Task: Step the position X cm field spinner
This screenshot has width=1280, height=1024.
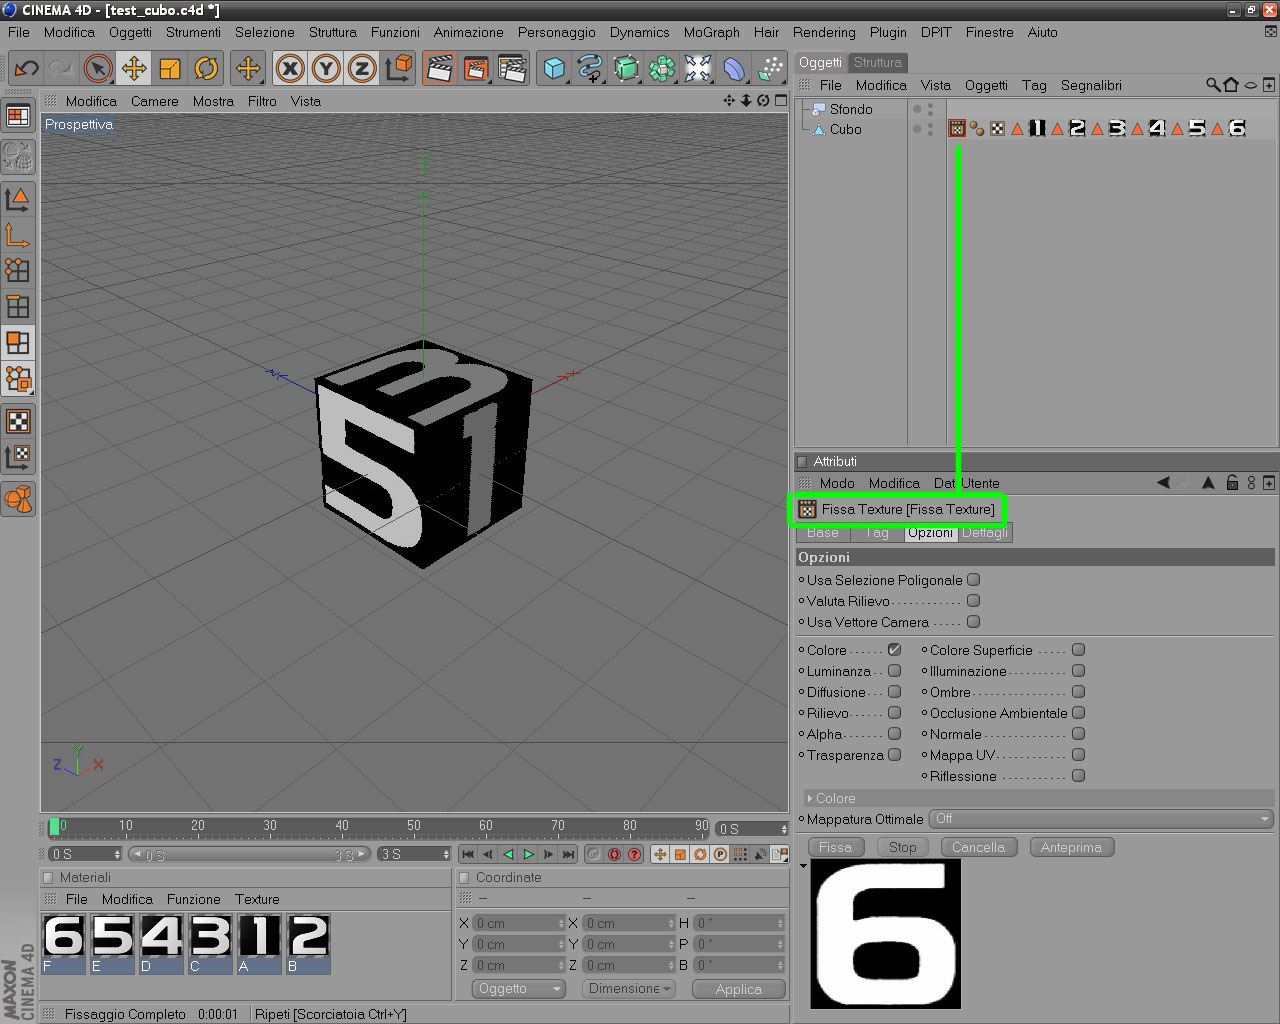Action: click(560, 923)
